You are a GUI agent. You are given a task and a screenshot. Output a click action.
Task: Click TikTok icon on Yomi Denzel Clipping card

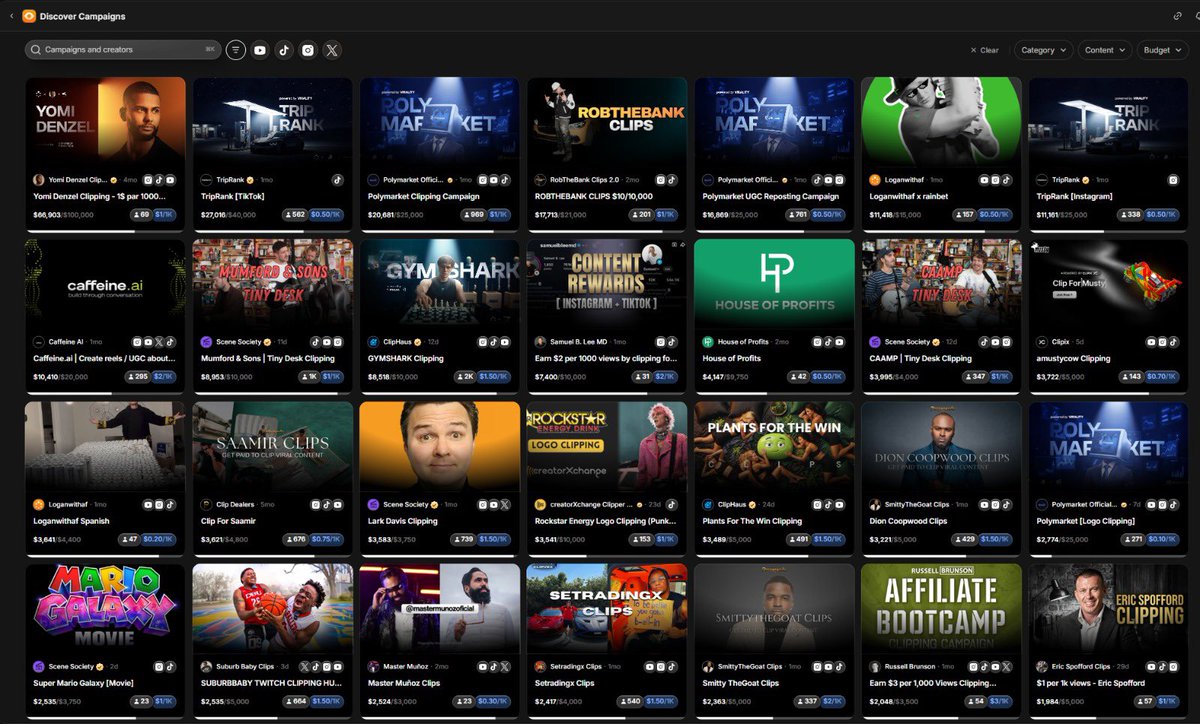coord(159,179)
